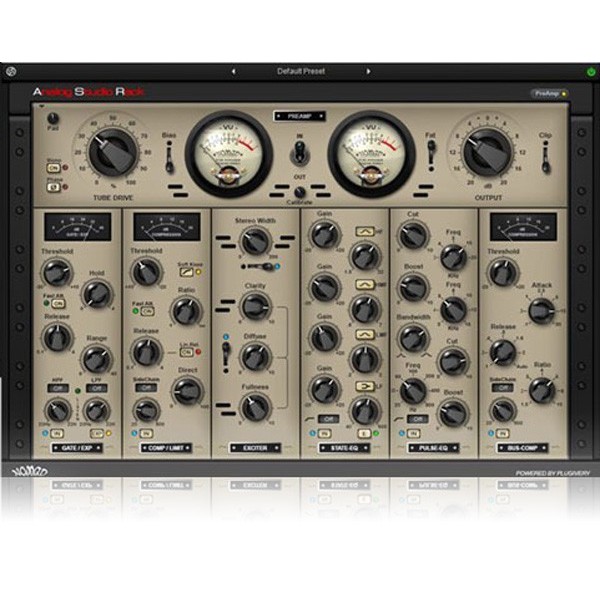This screenshot has width=600, height=600.
Task: Click the Gate Range knob
Action: [x=97, y=359]
